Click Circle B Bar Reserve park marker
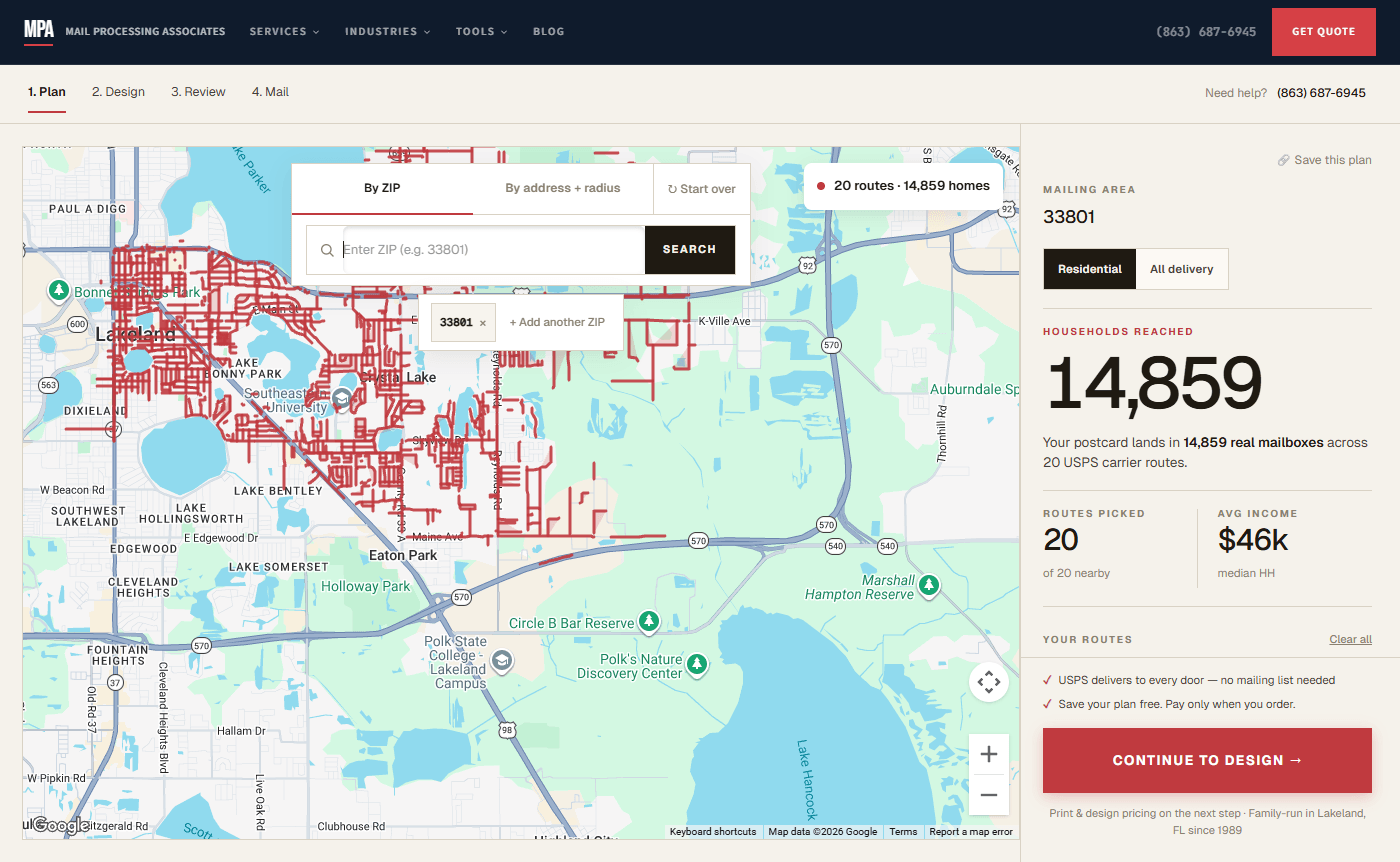Viewport: 1400px width, 862px height. pos(650,622)
